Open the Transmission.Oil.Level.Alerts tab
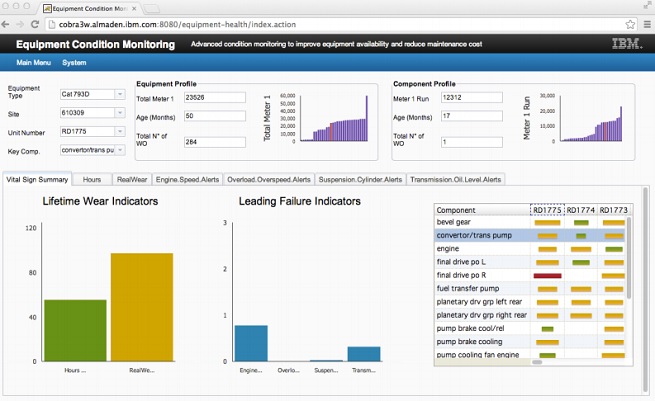 coord(455,180)
